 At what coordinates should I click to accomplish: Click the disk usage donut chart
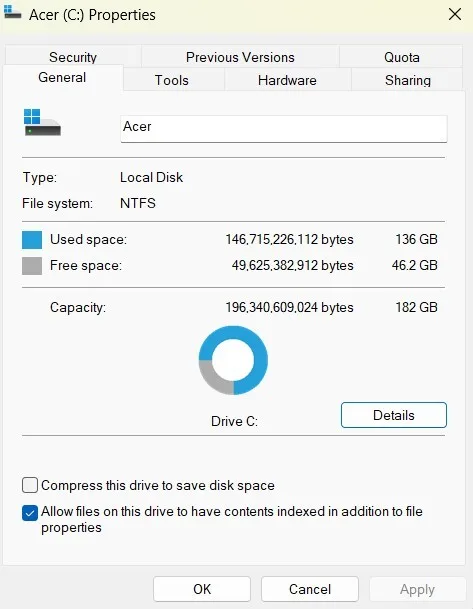coord(233,360)
